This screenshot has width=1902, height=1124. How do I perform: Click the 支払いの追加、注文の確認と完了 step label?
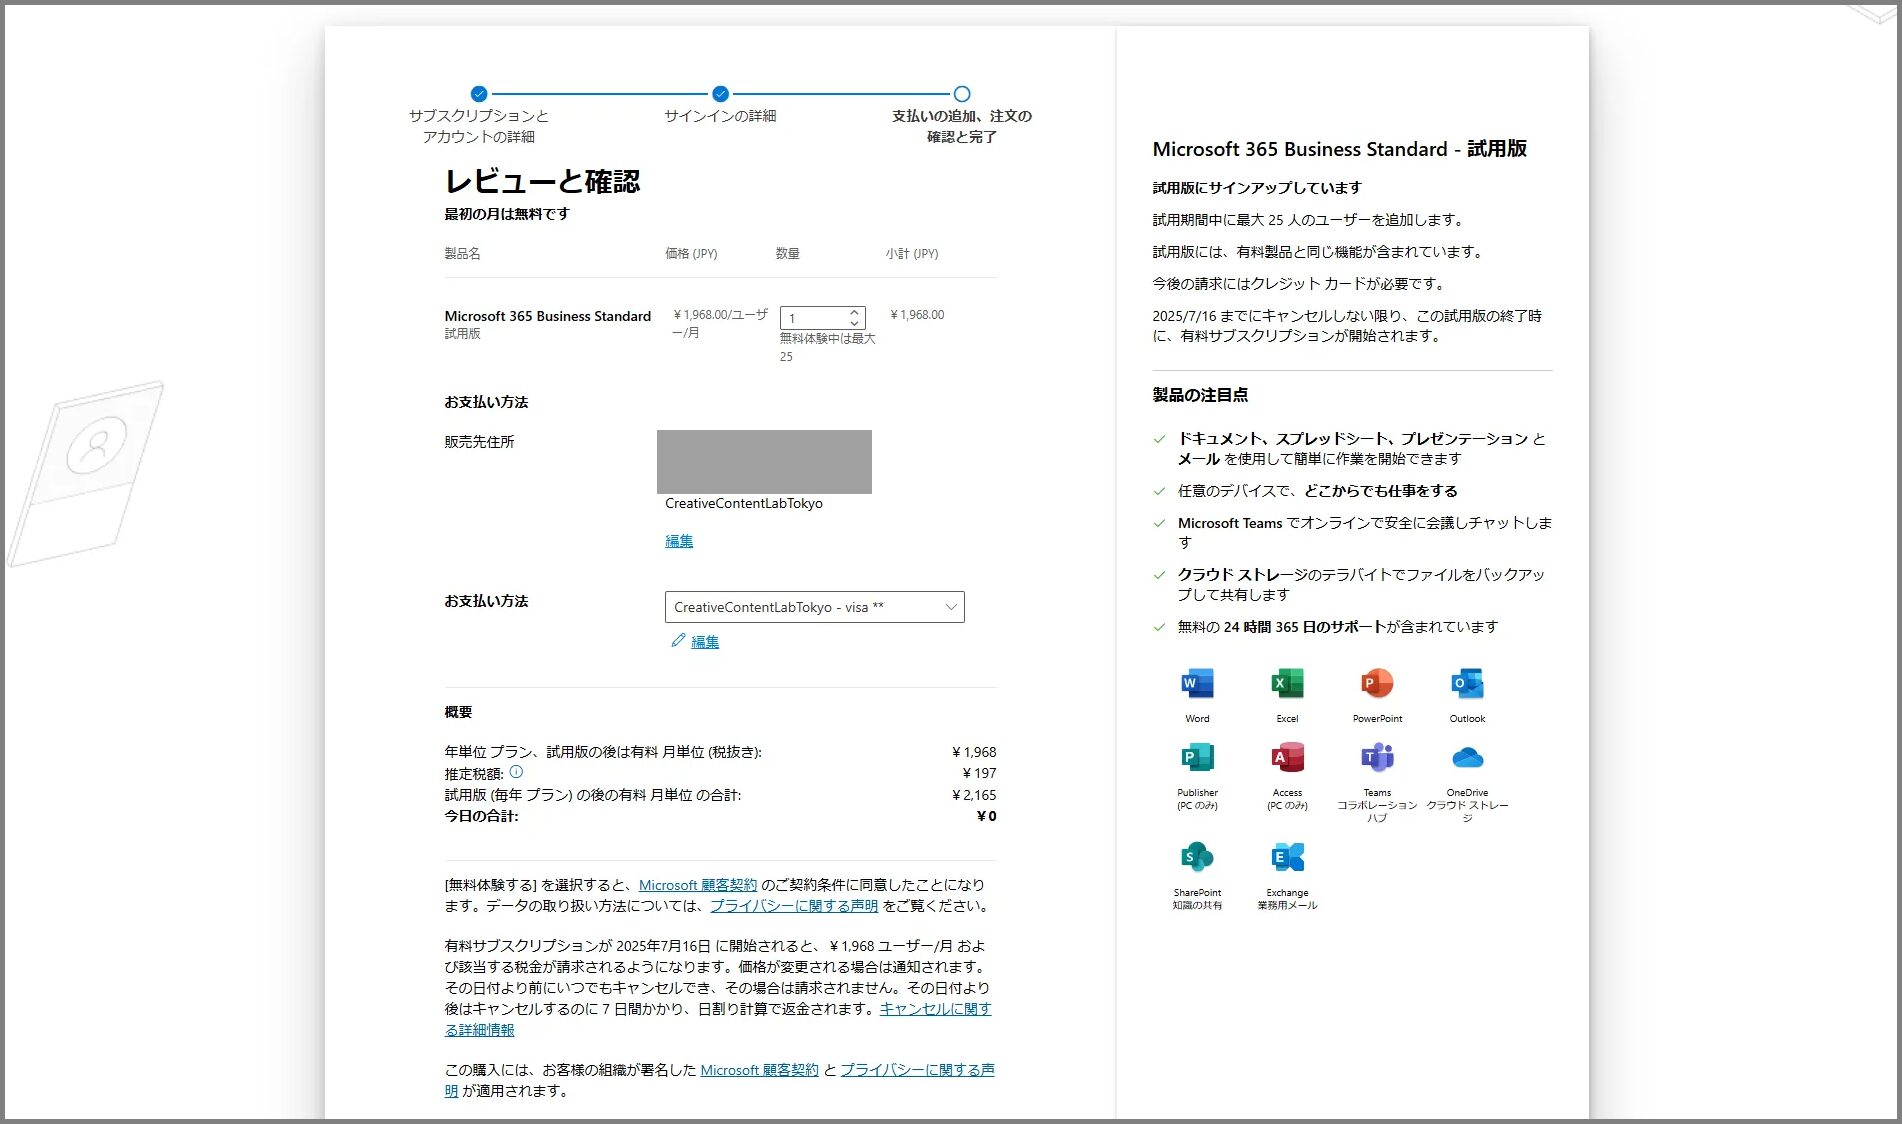pyautogui.click(x=962, y=126)
